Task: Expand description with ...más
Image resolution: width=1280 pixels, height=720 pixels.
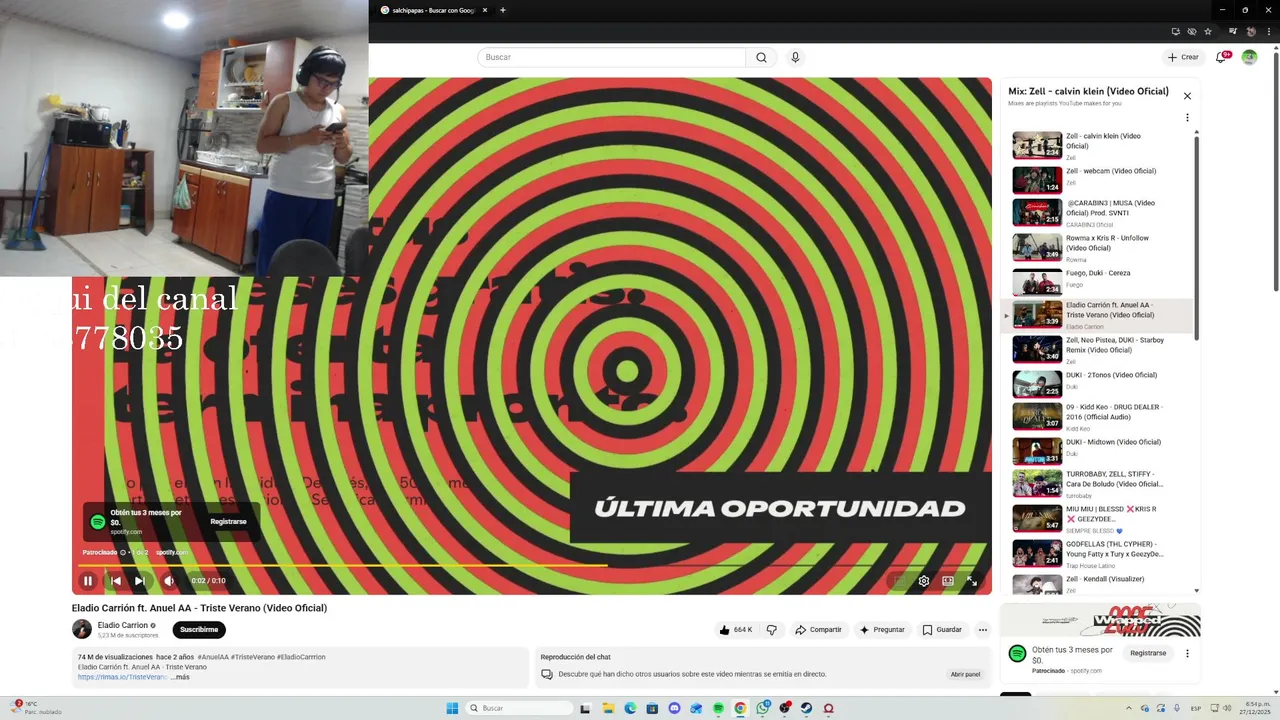Action: pyautogui.click(x=180, y=677)
